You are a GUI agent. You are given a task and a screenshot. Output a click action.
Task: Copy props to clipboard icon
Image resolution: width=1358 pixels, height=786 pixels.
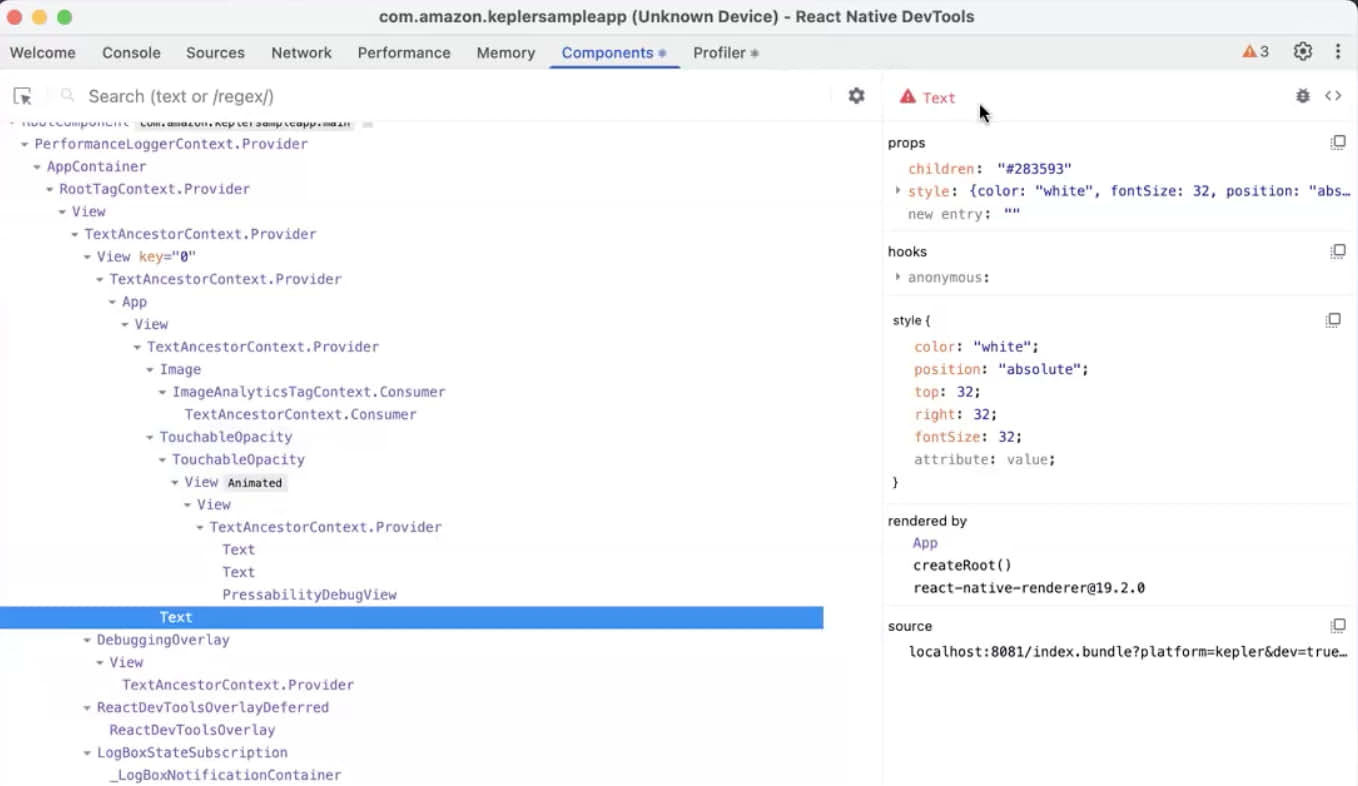coord(1337,143)
